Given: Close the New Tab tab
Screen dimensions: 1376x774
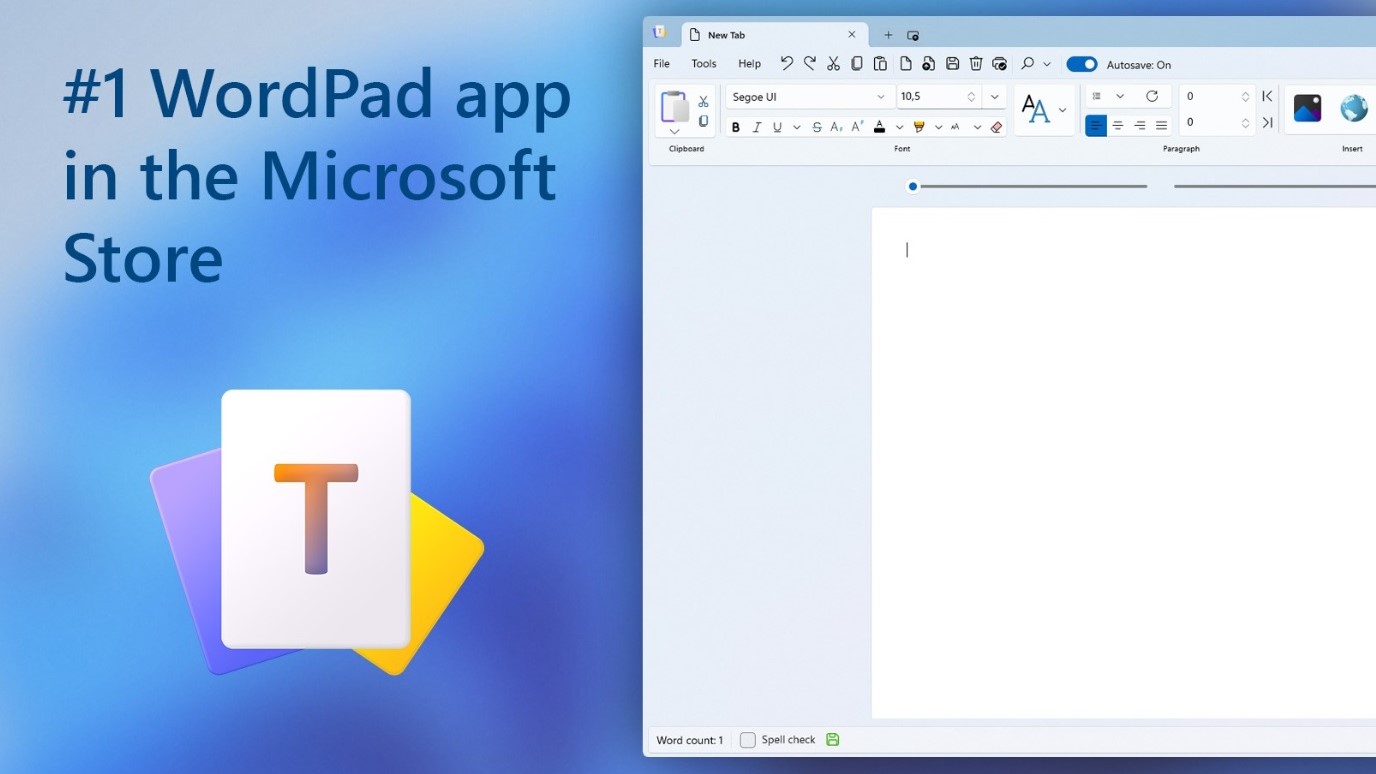Looking at the screenshot, I should (x=852, y=35).
